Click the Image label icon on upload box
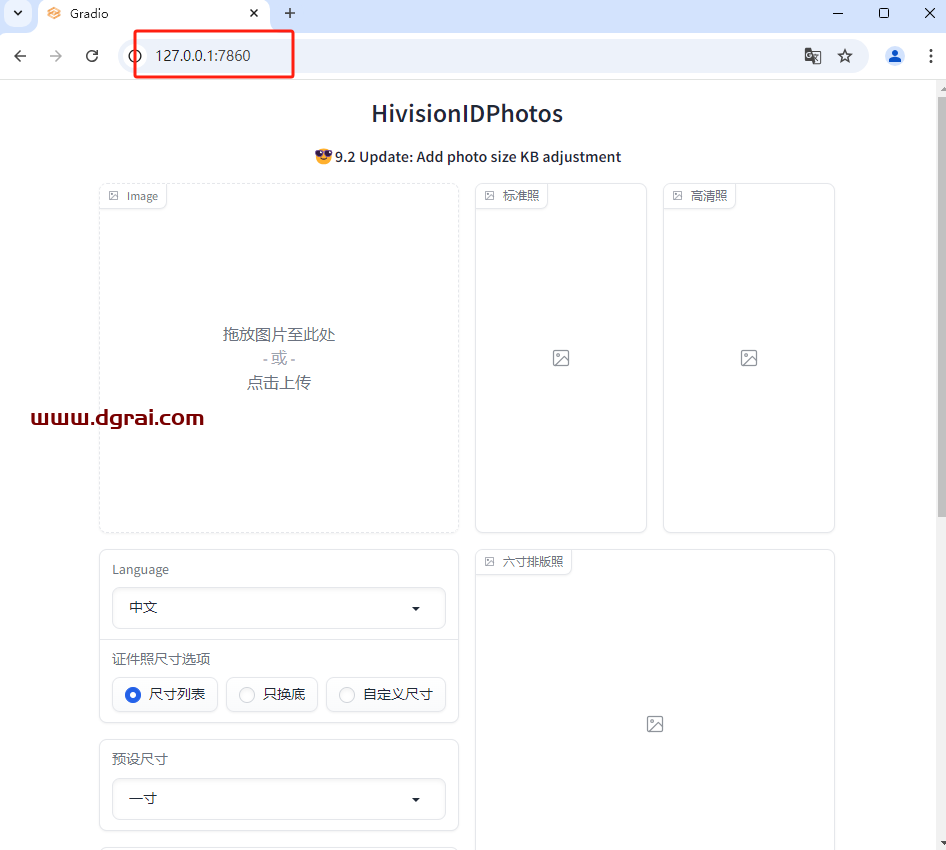The width and height of the screenshot is (946, 850). (x=113, y=196)
